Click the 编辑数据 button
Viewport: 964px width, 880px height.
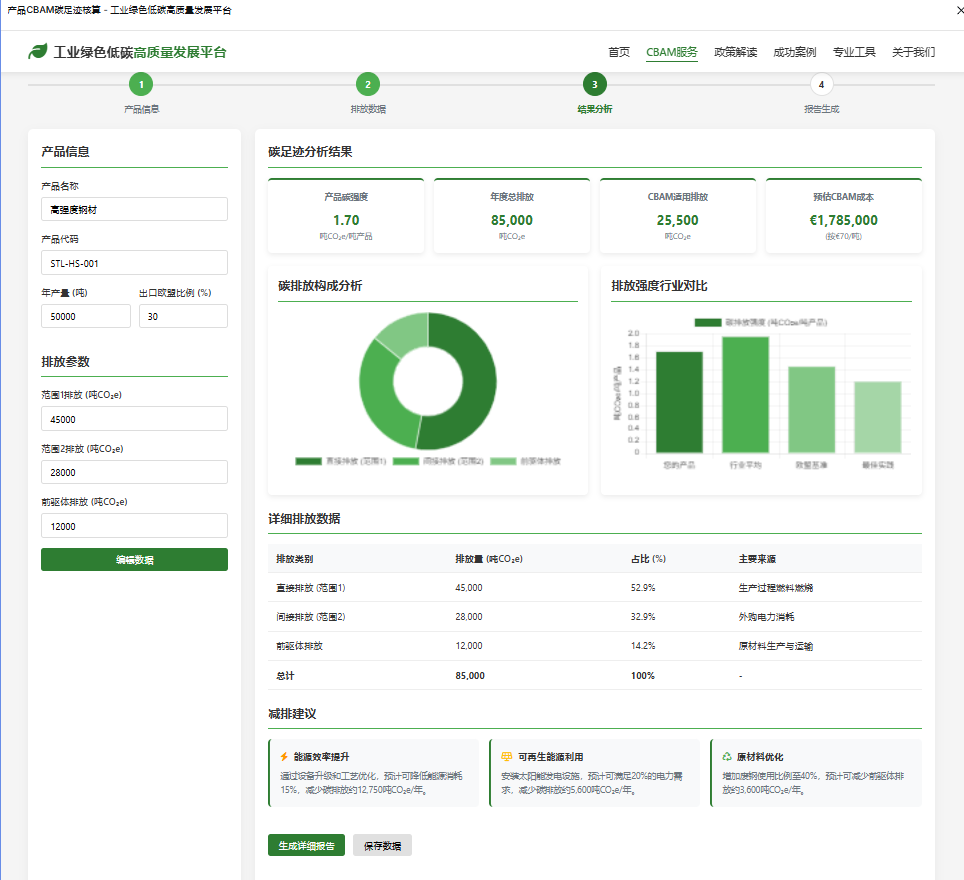(x=134, y=560)
